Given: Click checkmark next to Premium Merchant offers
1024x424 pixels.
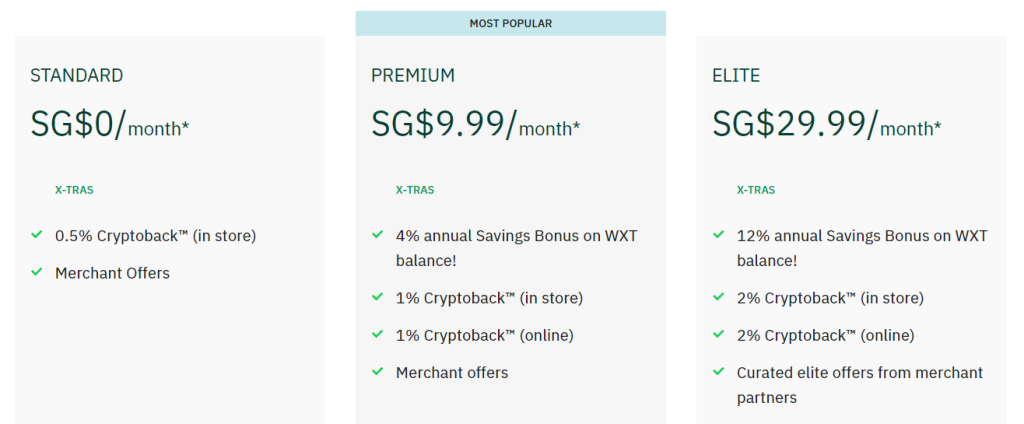Looking at the screenshot, I should pyautogui.click(x=377, y=371).
